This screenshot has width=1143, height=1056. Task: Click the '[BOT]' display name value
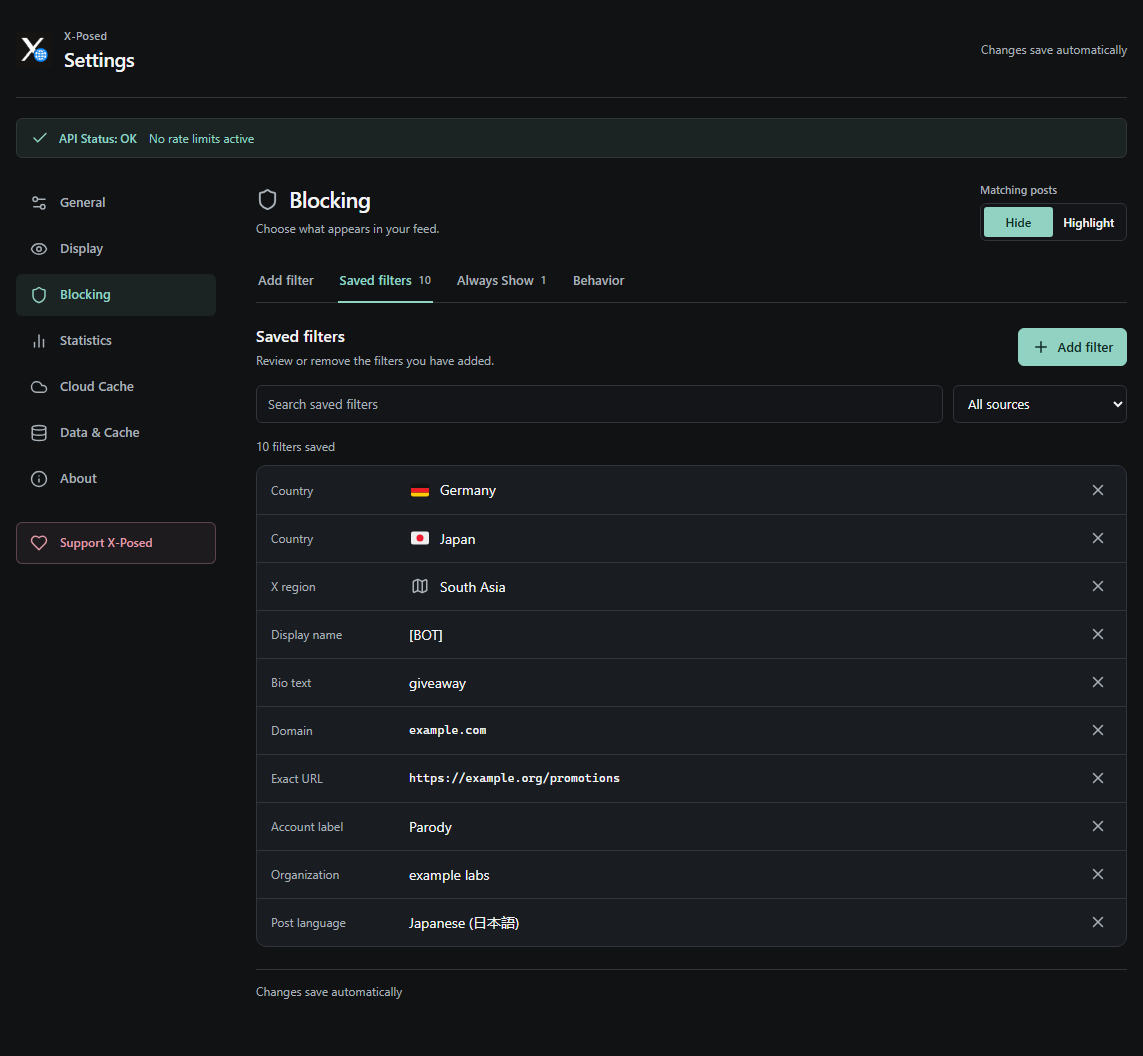click(426, 635)
